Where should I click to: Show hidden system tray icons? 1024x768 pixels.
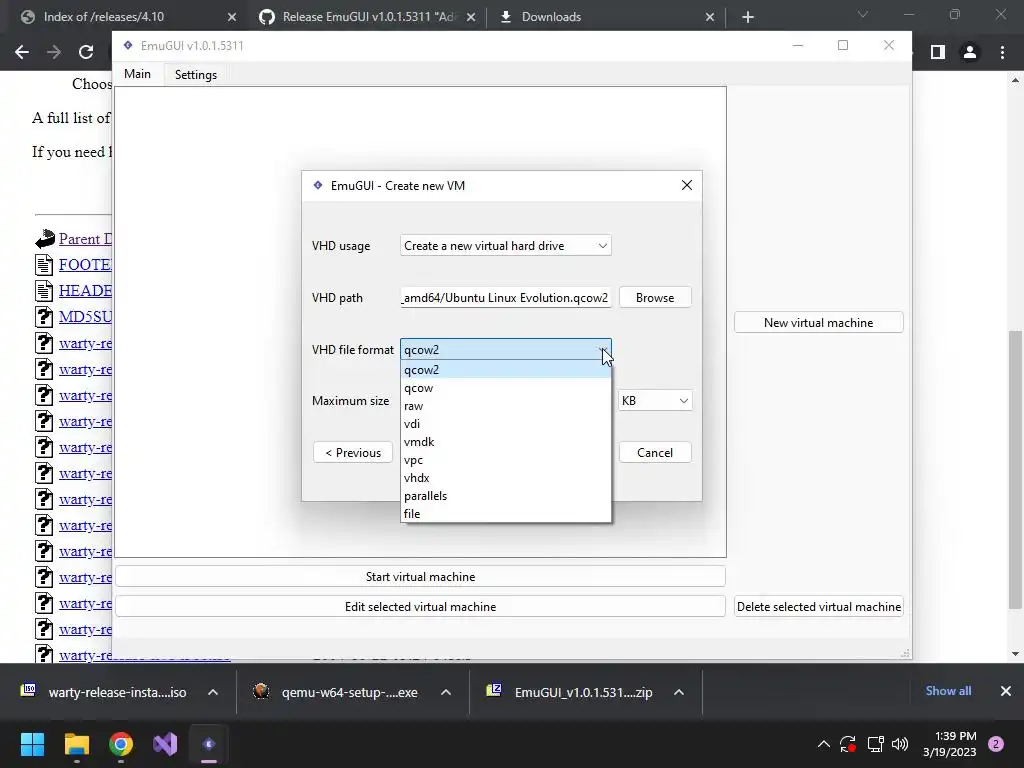tap(824, 744)
